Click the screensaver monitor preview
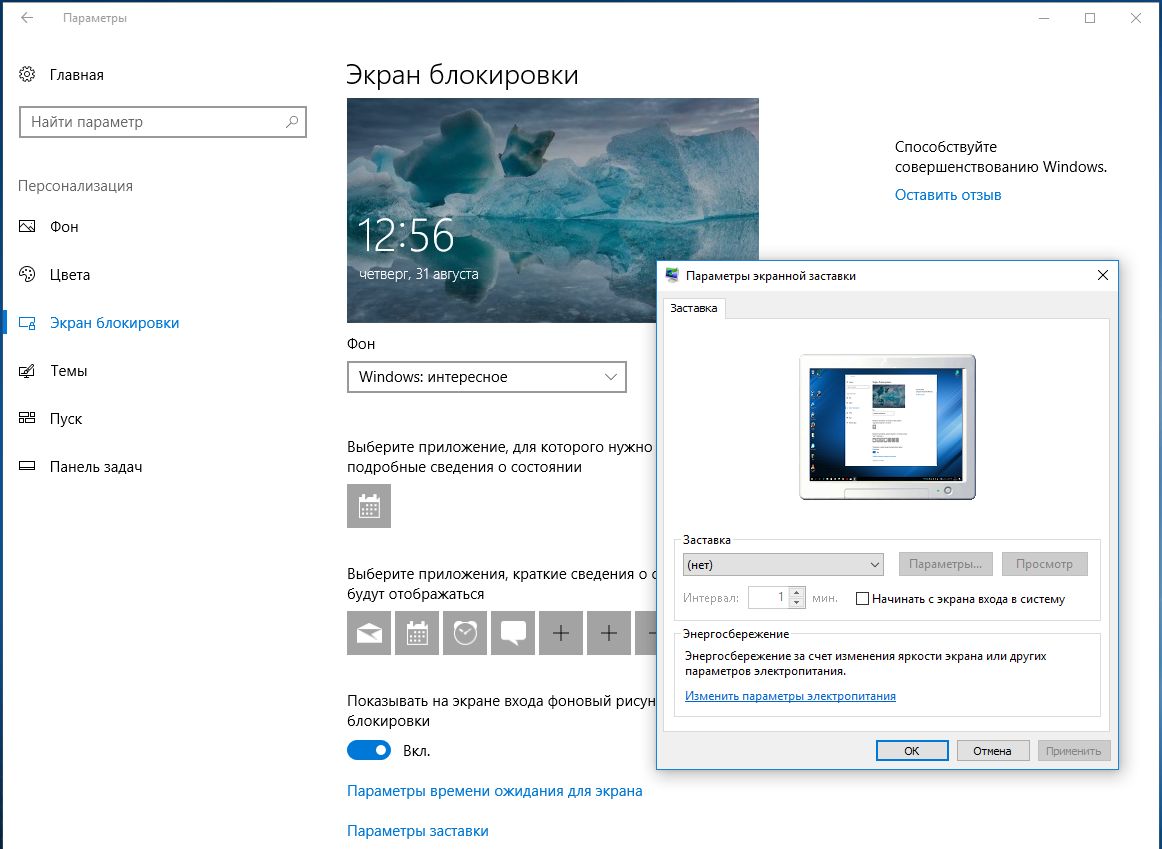1162x849 pixels. pyautogui.click(x=887, y=427)
